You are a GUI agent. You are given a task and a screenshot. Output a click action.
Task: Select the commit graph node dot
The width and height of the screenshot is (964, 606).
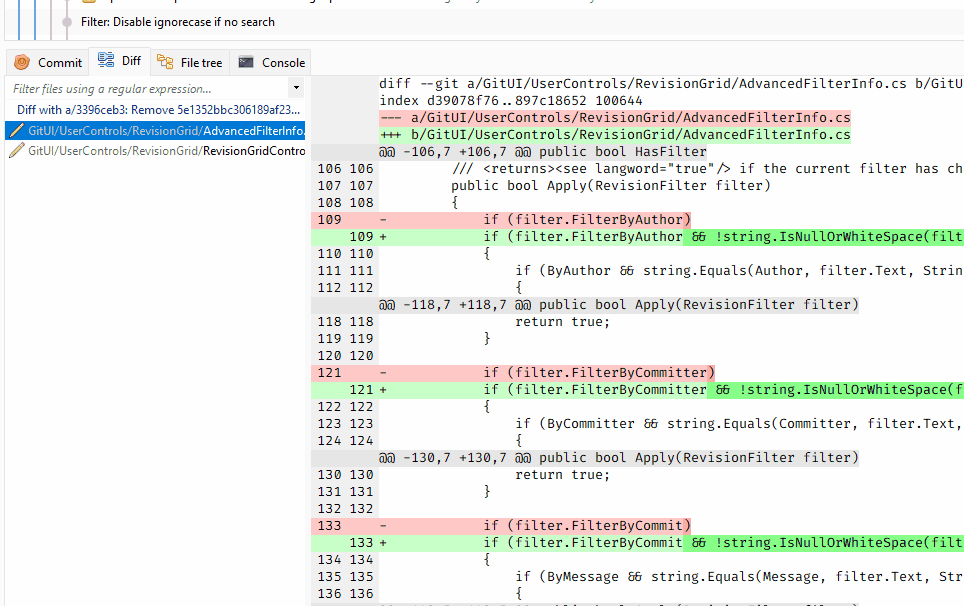[65, 21]
